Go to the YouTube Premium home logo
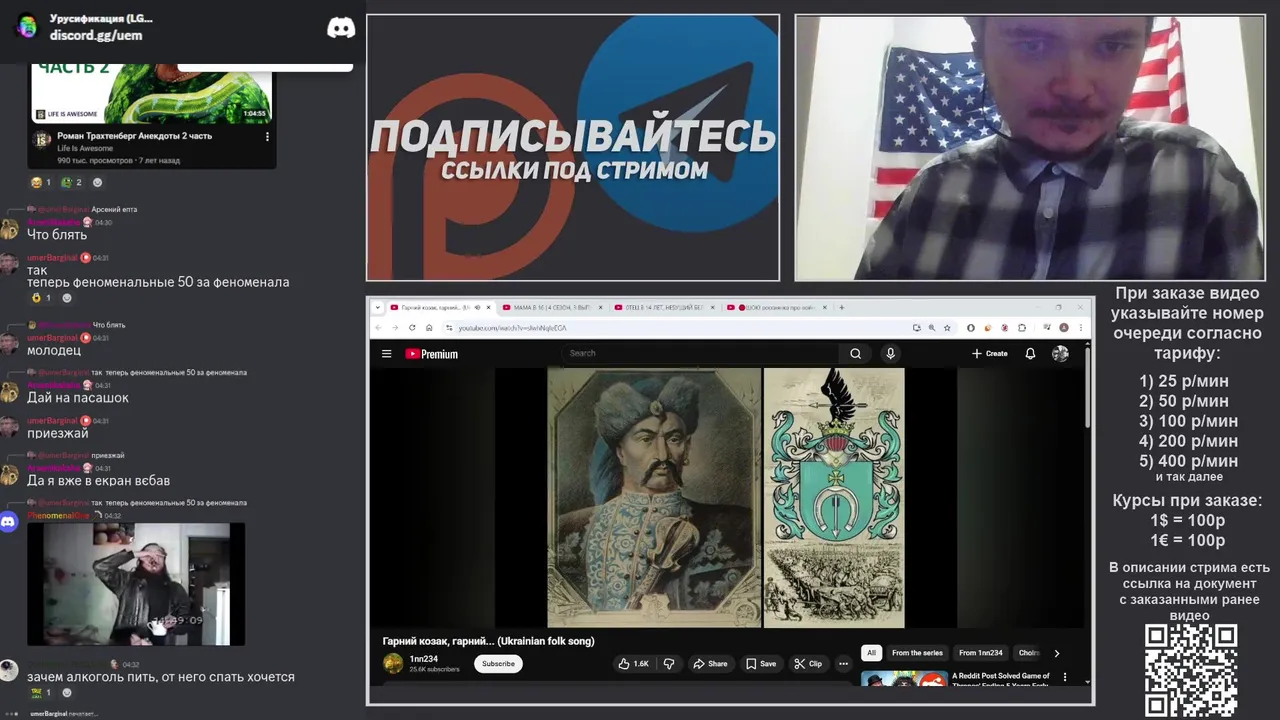Screen dimensions: 1280x720 coord(431,354)
